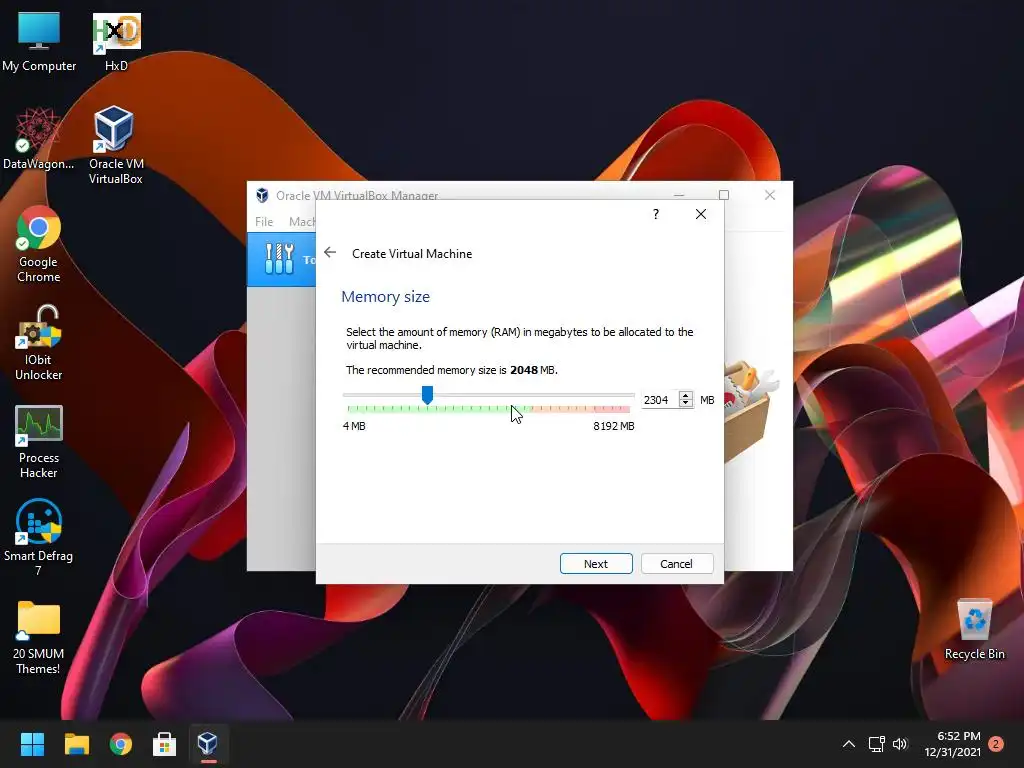Viewport: 1024px width, 768px height.
Task: Click the memory value field showing 2304
Action: pos(658,400)
